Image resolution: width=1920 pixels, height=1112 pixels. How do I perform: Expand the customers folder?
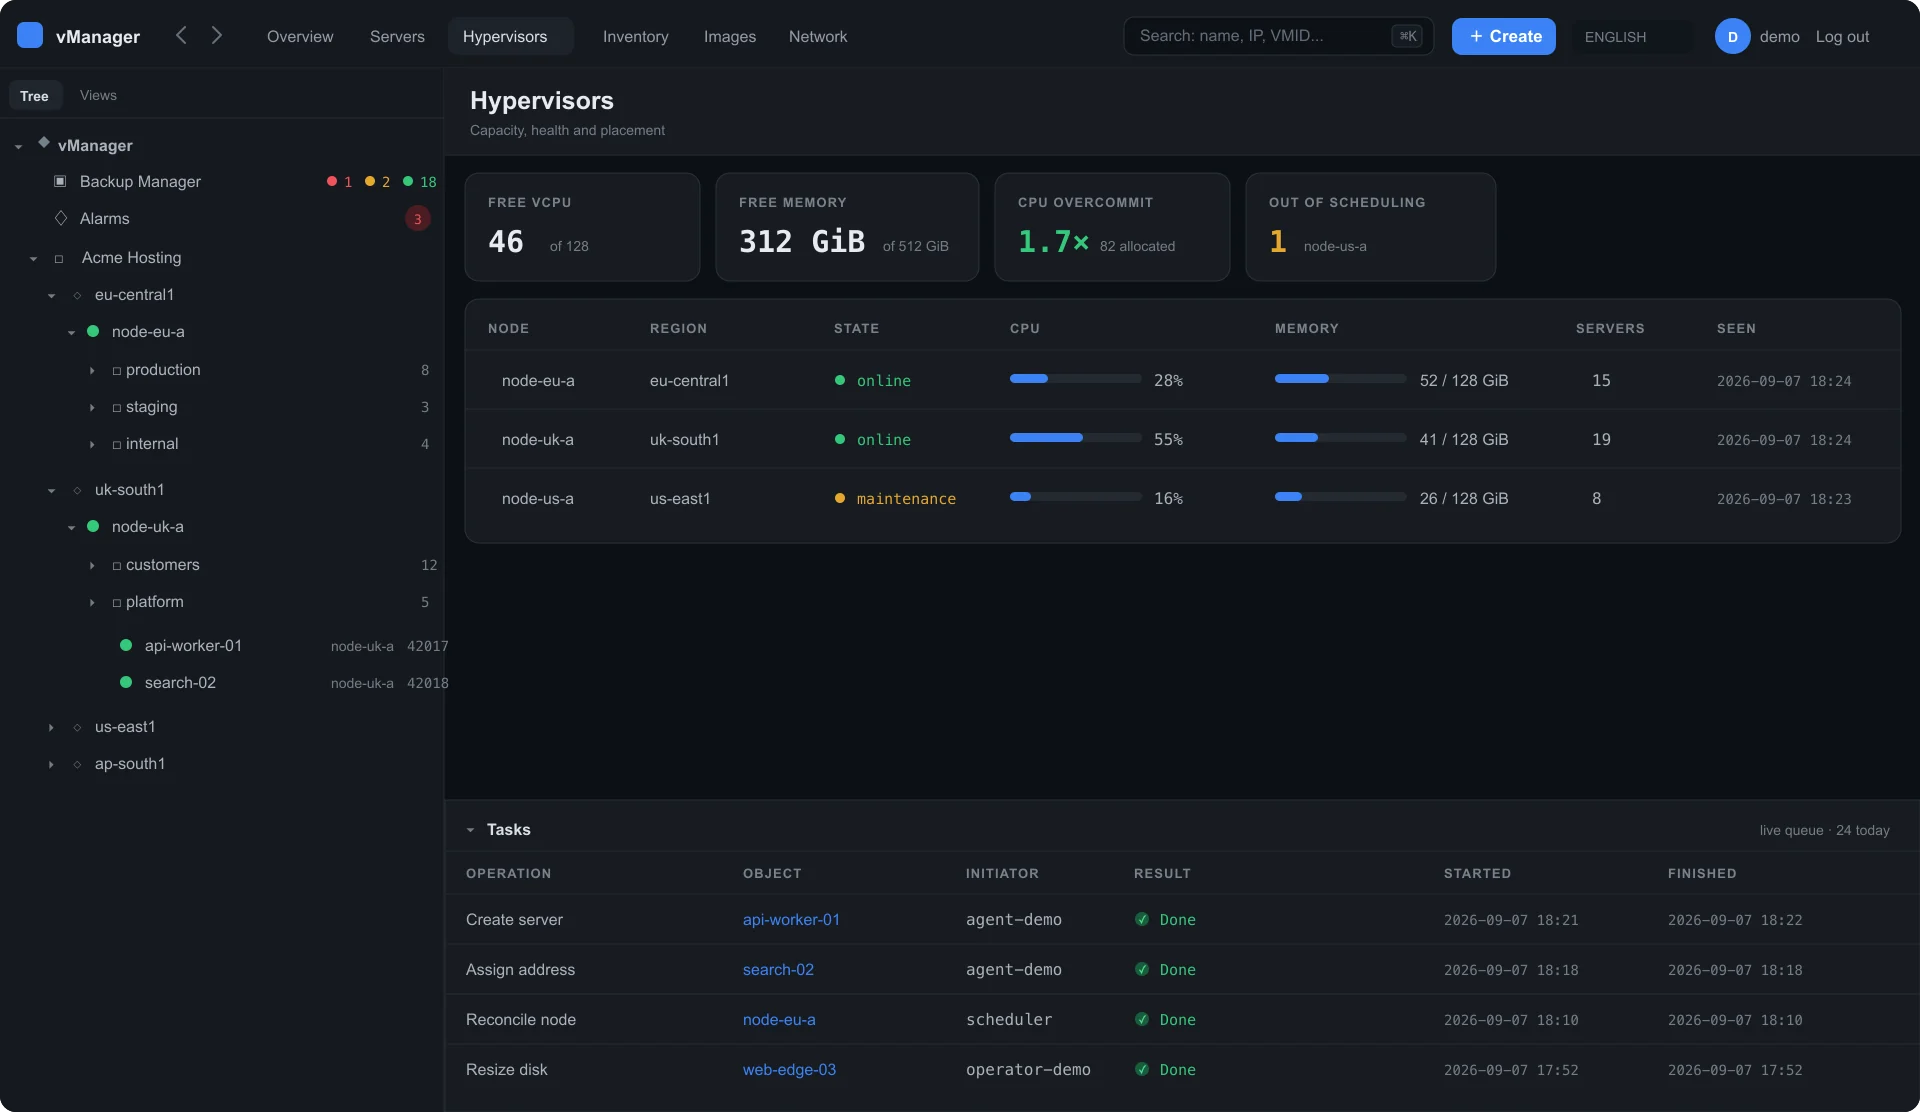click(92, 565)
